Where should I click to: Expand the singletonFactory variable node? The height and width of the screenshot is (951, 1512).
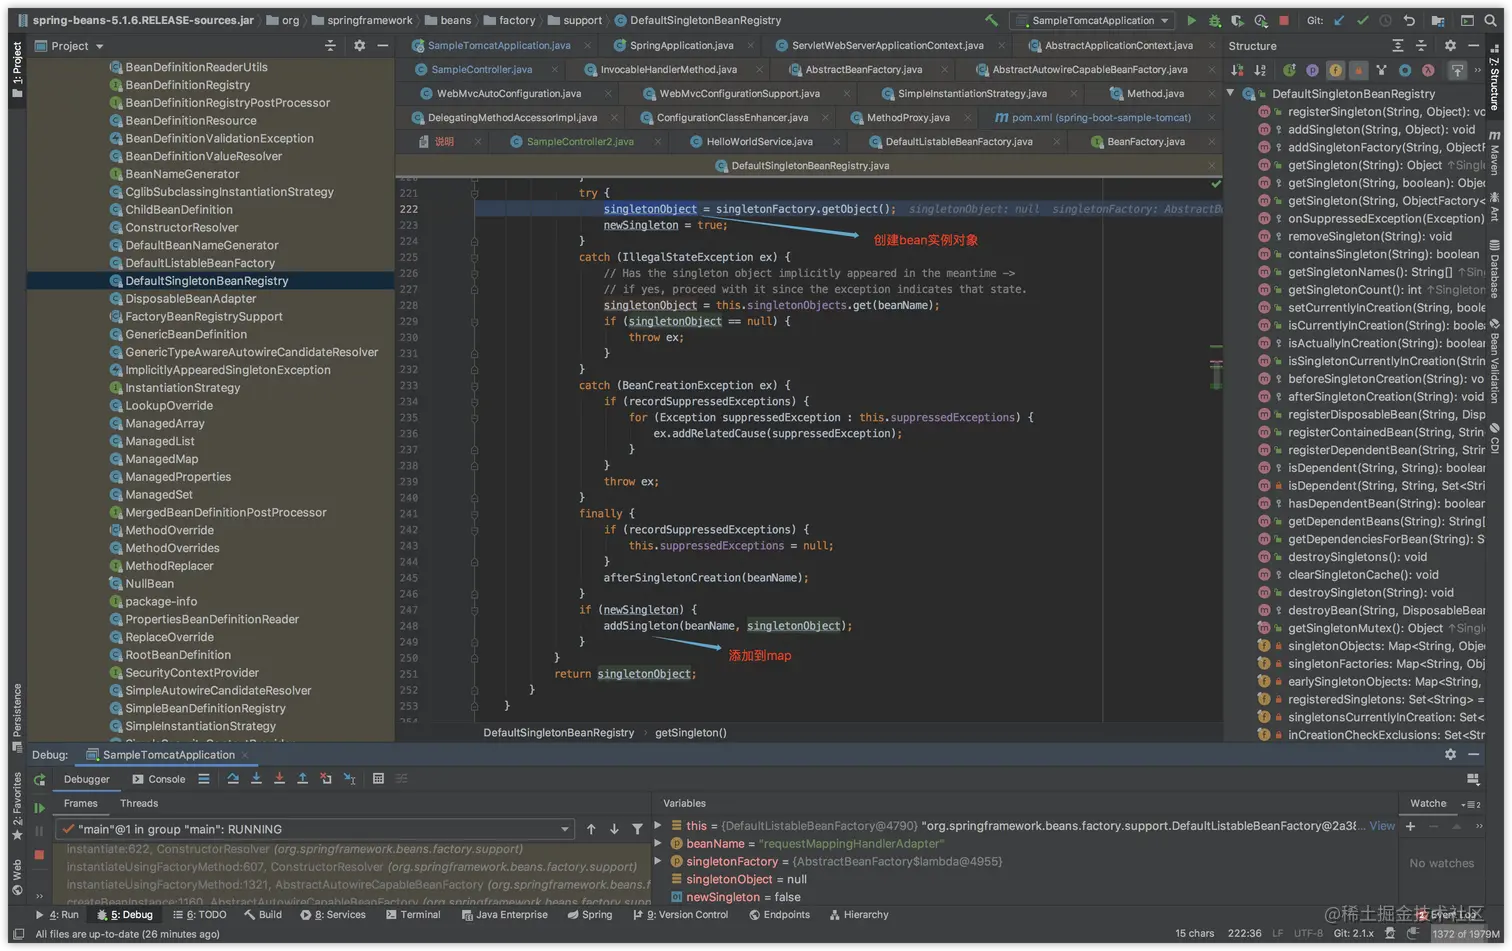(658, 861)
